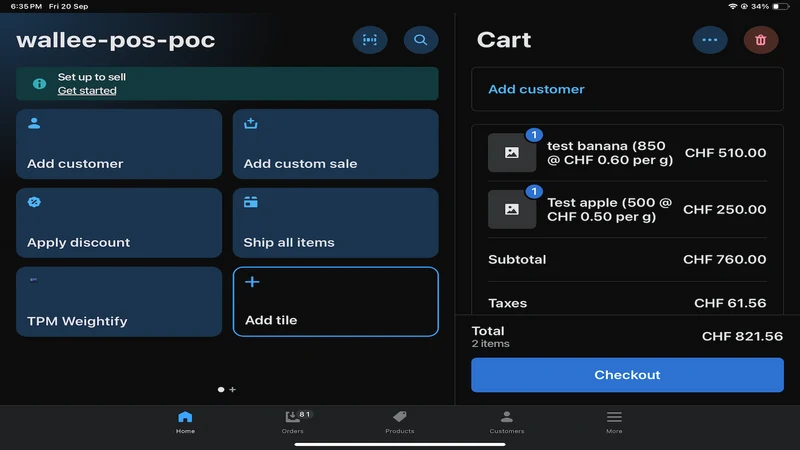The image size is (800, 450).
Task: Tap quantity badge on Test apple item
Action: point(534,191)
